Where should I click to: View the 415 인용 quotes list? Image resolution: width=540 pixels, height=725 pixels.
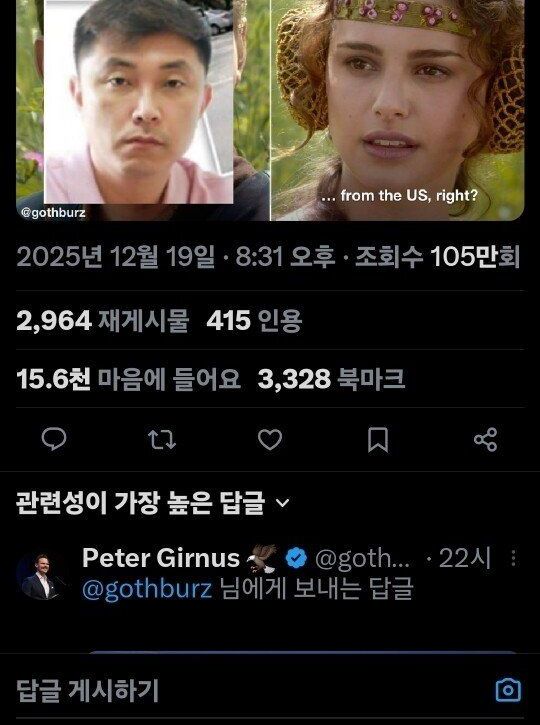coord(254,320)
